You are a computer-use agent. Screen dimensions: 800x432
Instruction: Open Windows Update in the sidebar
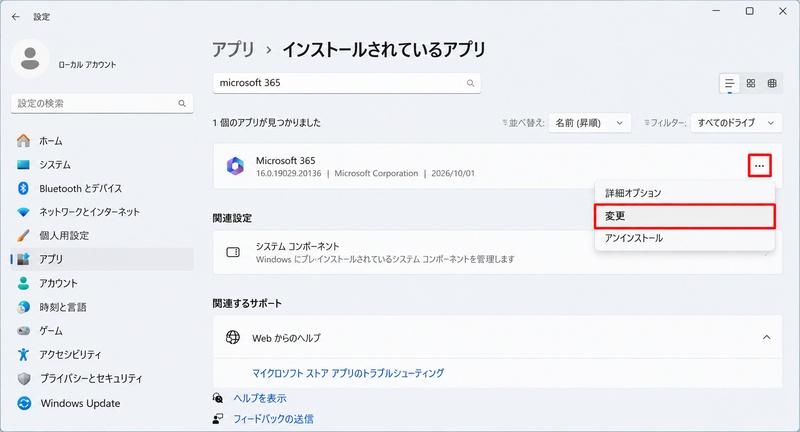(x=102, y=403)
